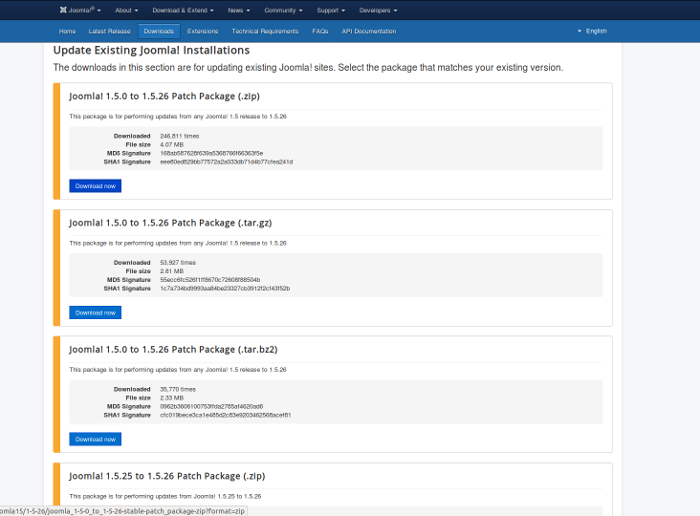Viewport: 700px width, 516px height.
Task: Click the Joomla logo icon in top bar
Action: 63,10
